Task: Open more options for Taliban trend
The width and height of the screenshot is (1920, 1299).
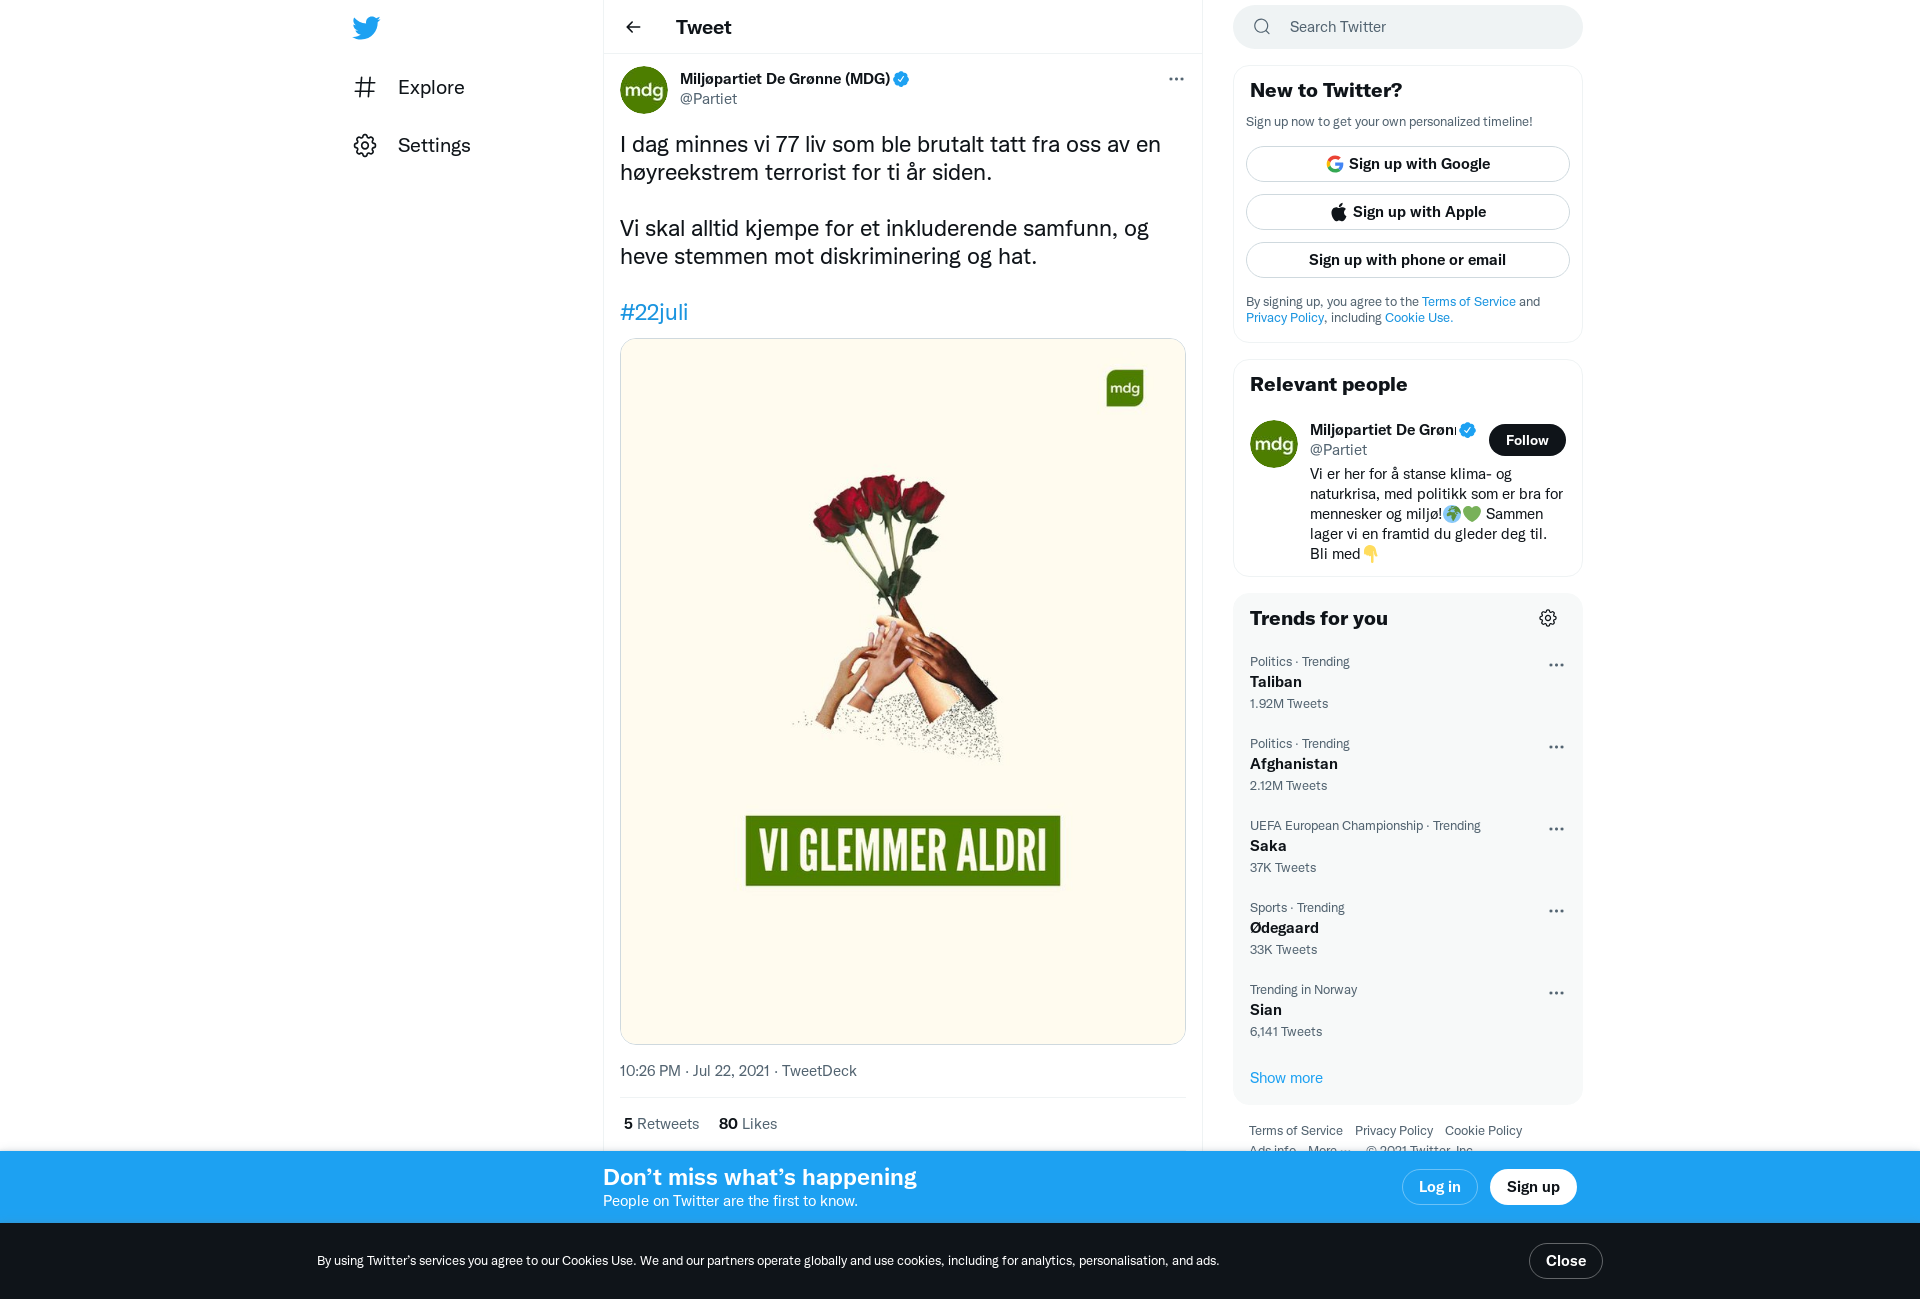Action: tap(1556, 665)
